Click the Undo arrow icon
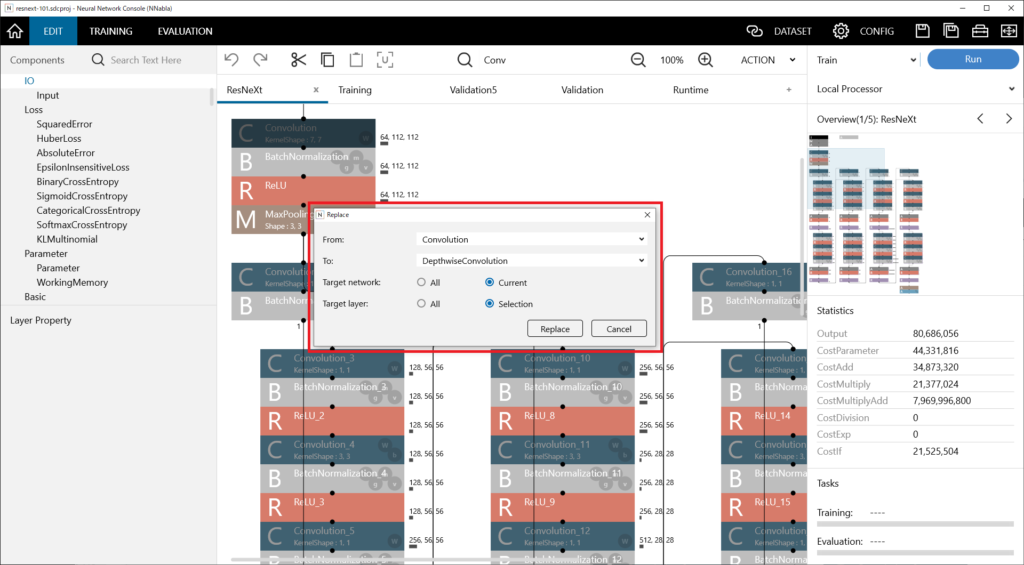1024x565 pixels. [x=232, y=59]
